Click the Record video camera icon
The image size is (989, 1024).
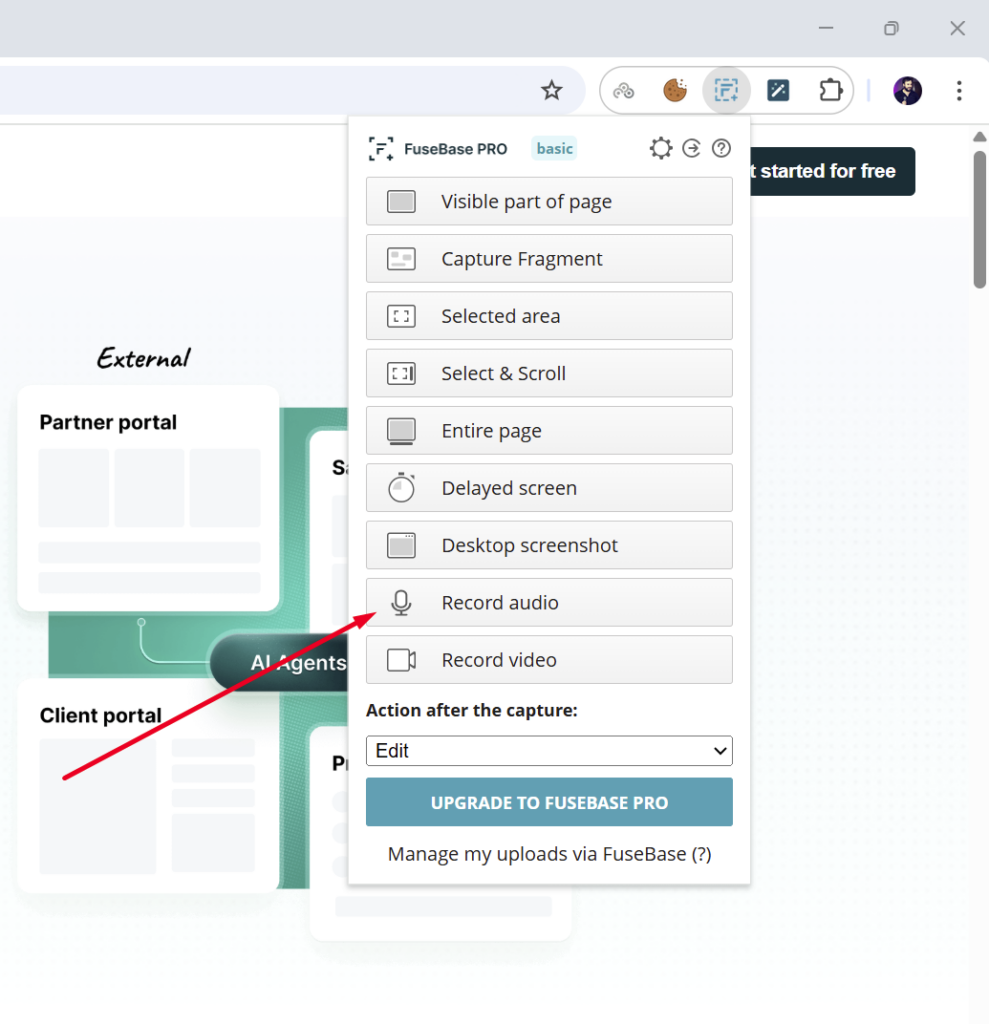coord(401,660)
